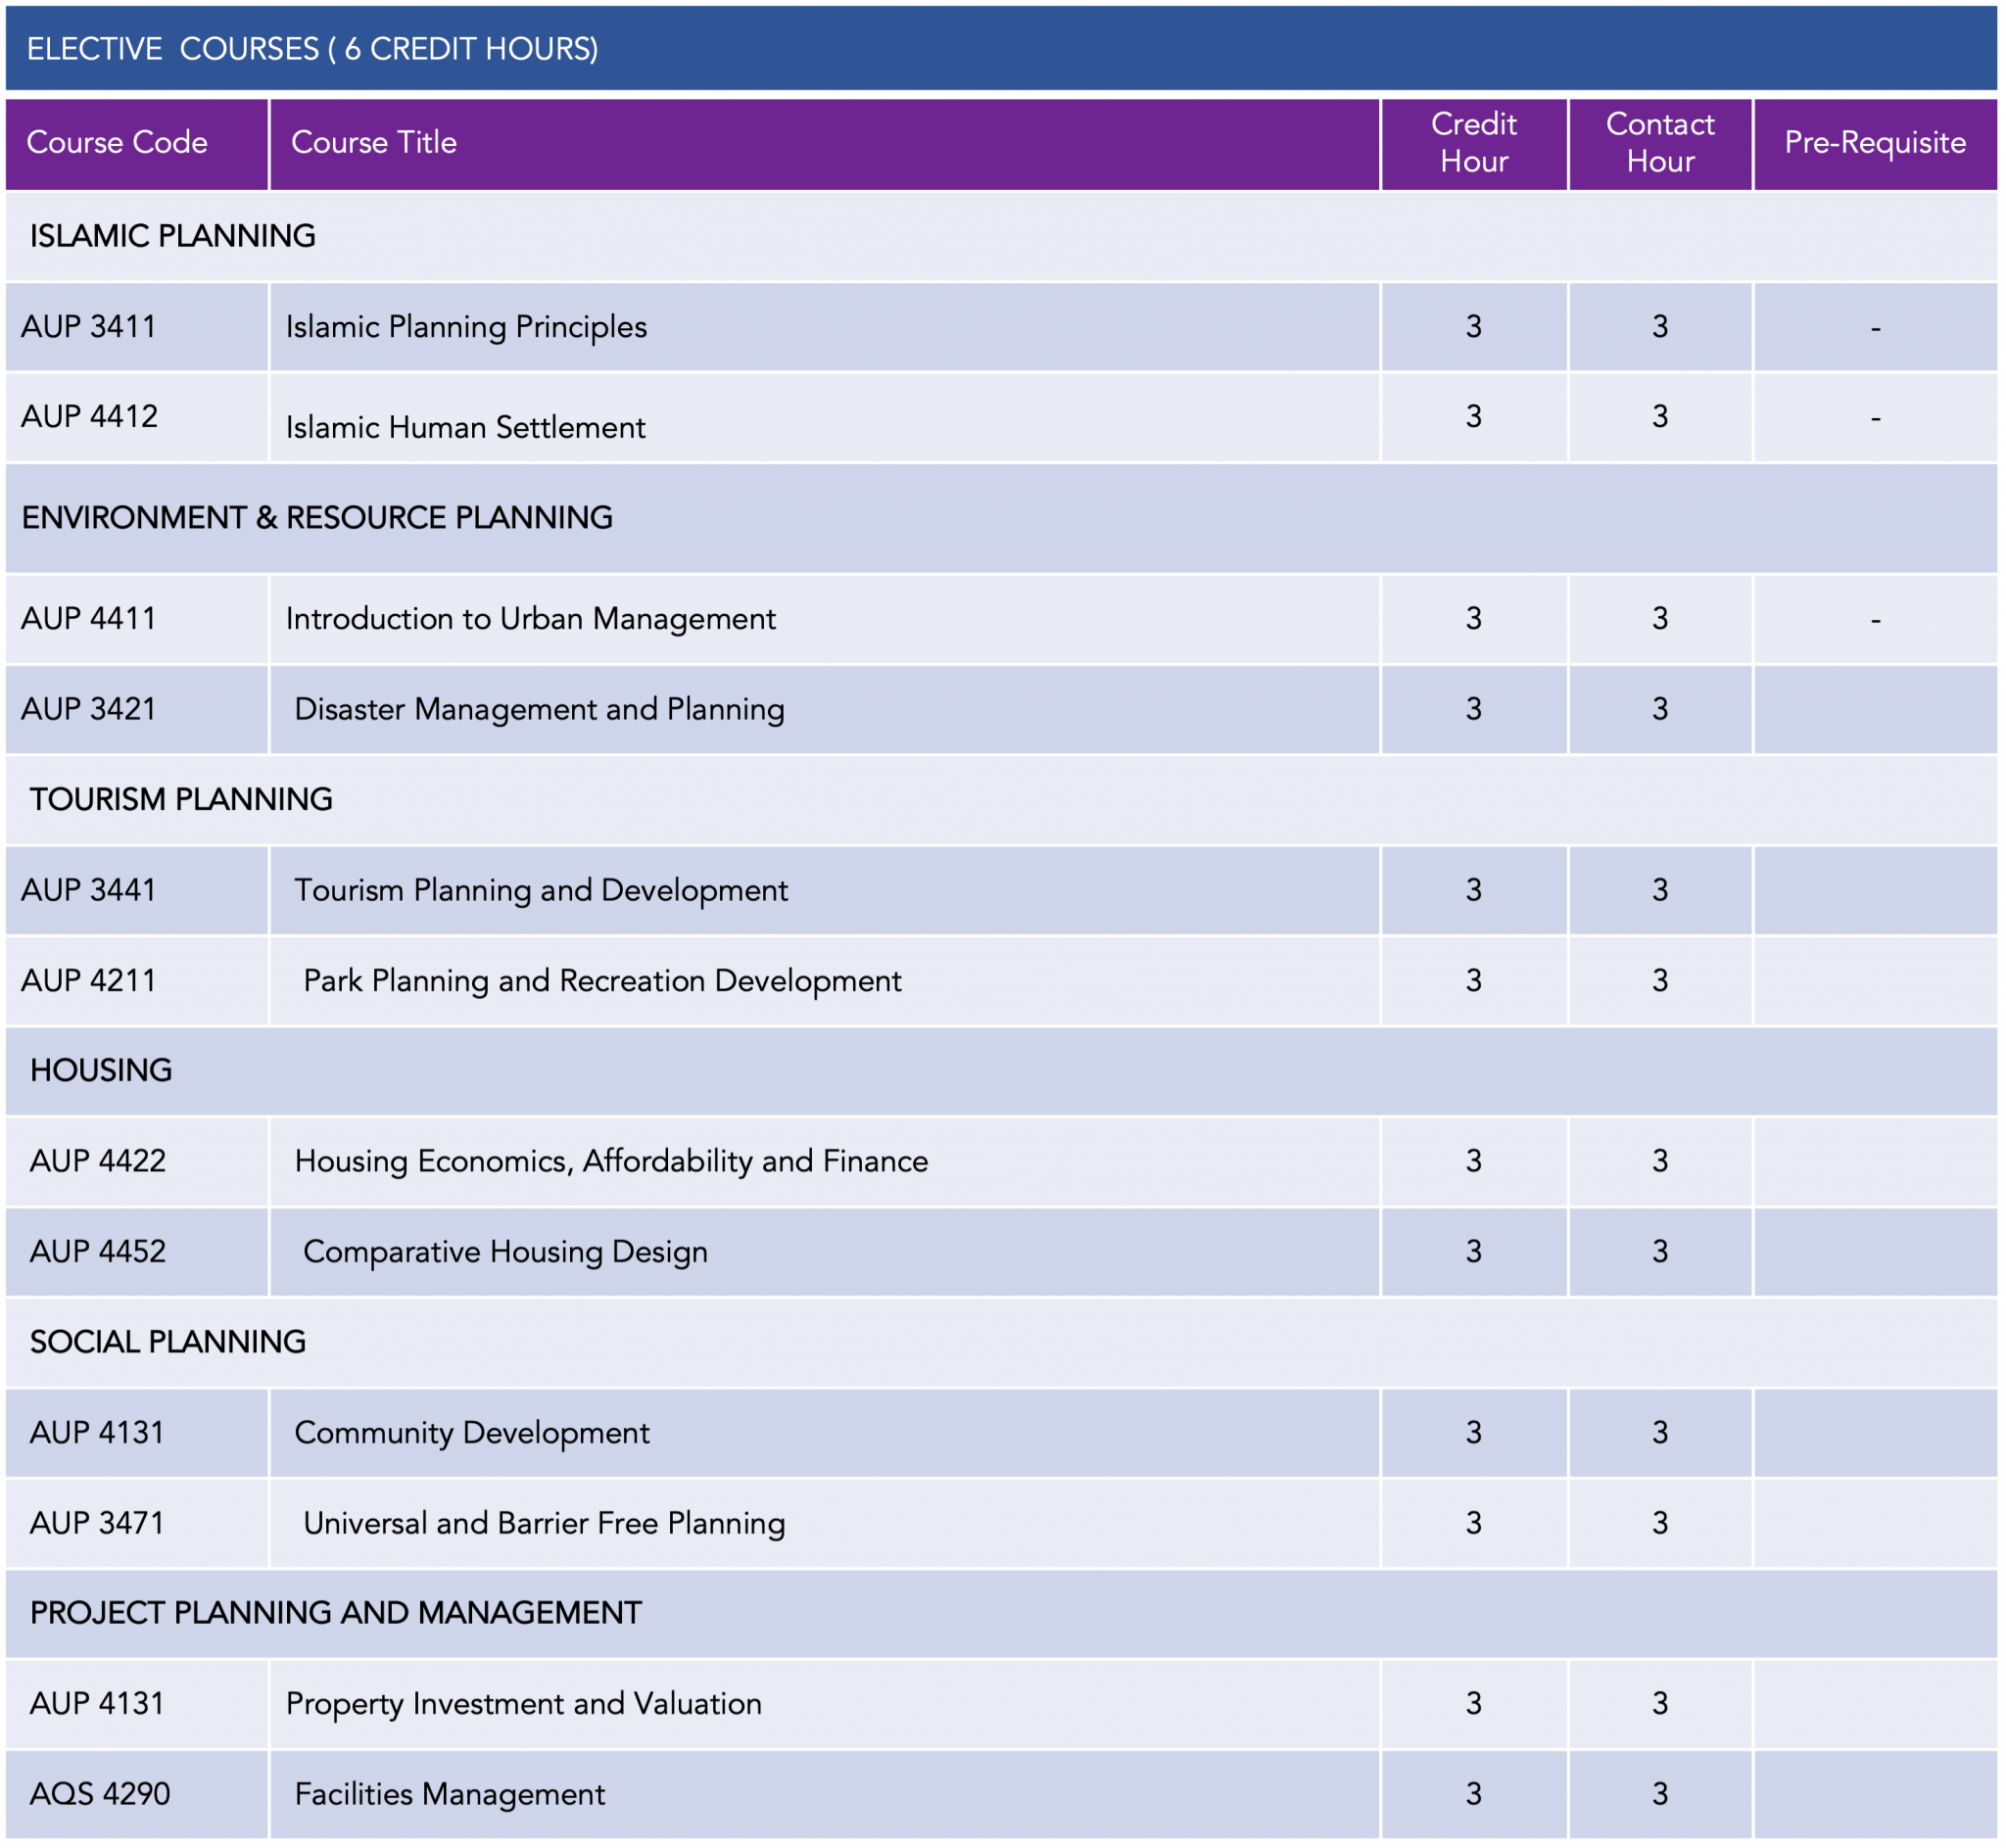Click contact hour value for Islamic Human Settlement
2006x1848 pixels.
(1660, 417)
